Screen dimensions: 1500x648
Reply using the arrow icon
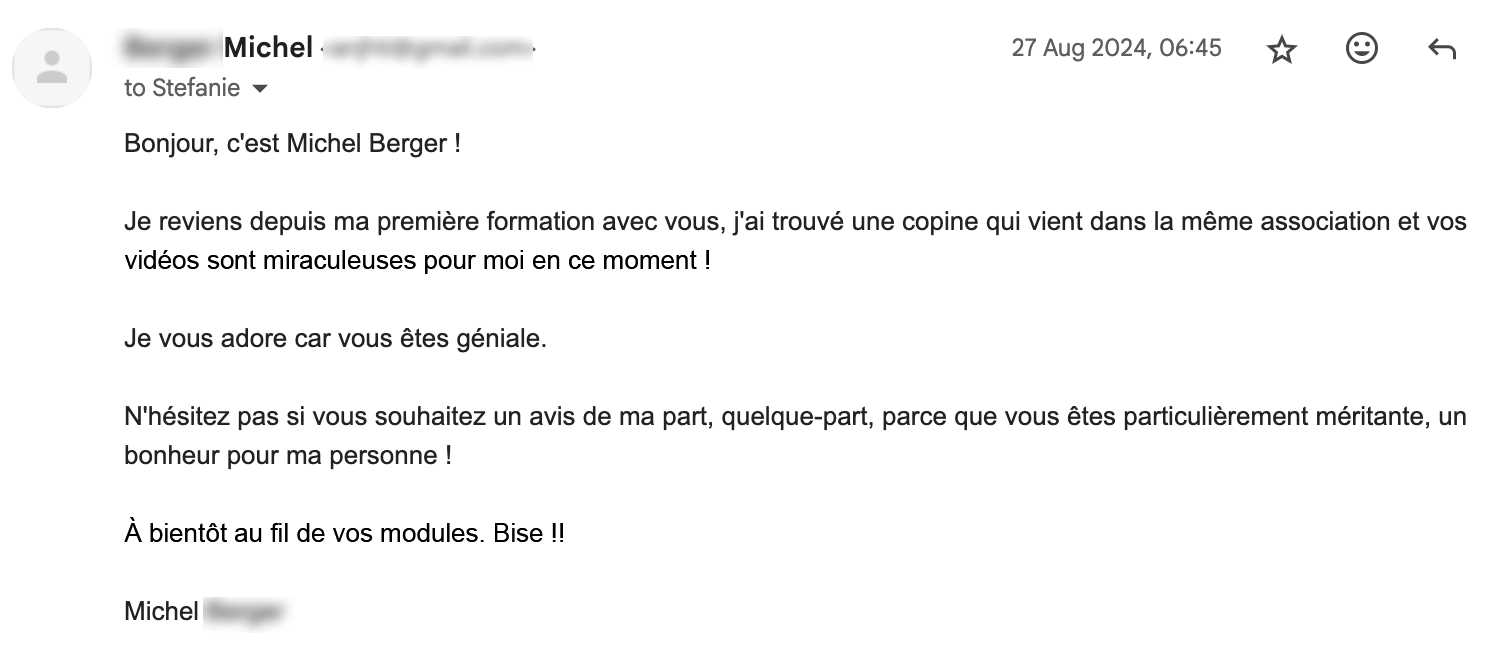1441,49
